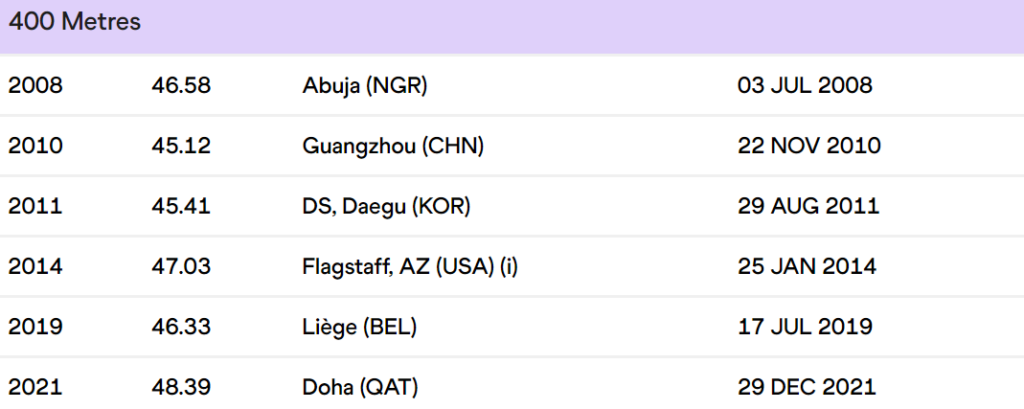Click the Abuja (NGR) venue
This screenshot has height=409, width=1024.
point(364,86)
